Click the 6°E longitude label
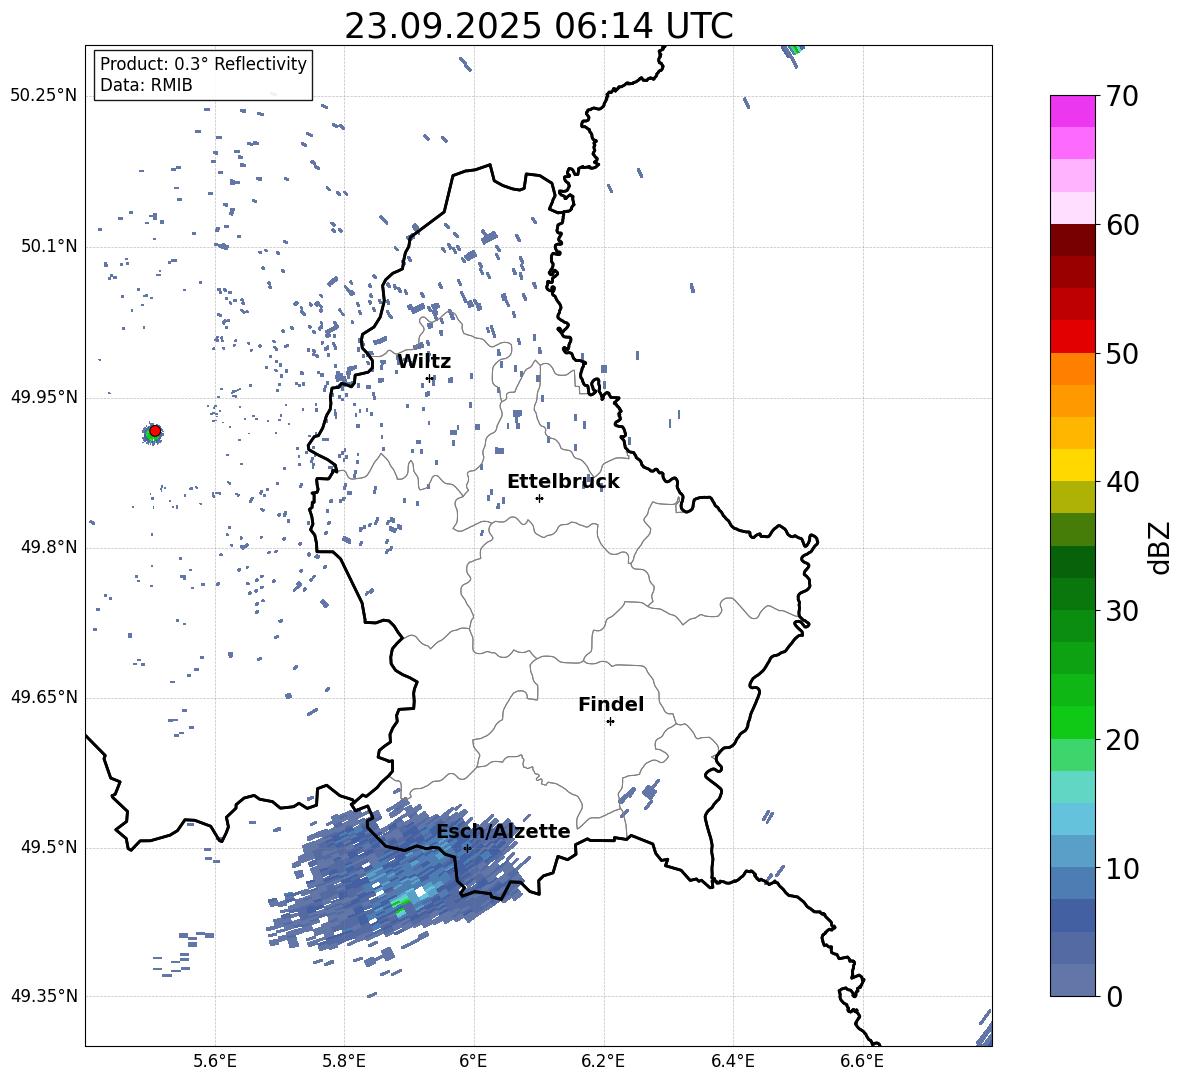This screenshot has width=1184, height=1081. pos(473,1061)
